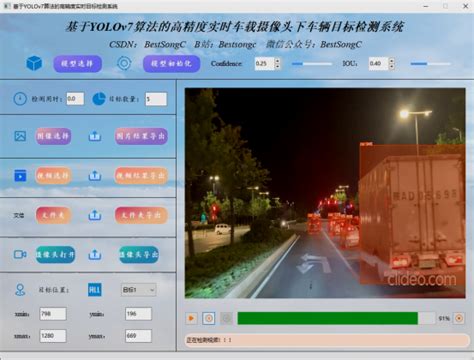Click the orange video result export button
474x360 pixels.
coord(141,175)
